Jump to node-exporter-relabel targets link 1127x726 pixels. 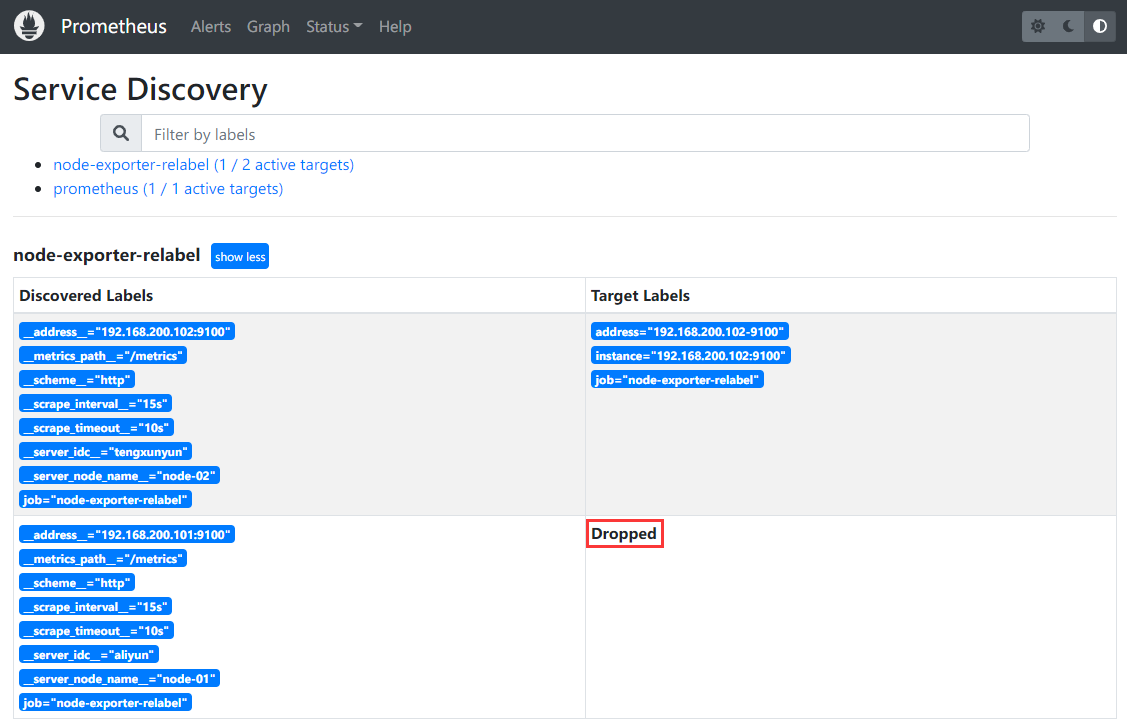203,165
